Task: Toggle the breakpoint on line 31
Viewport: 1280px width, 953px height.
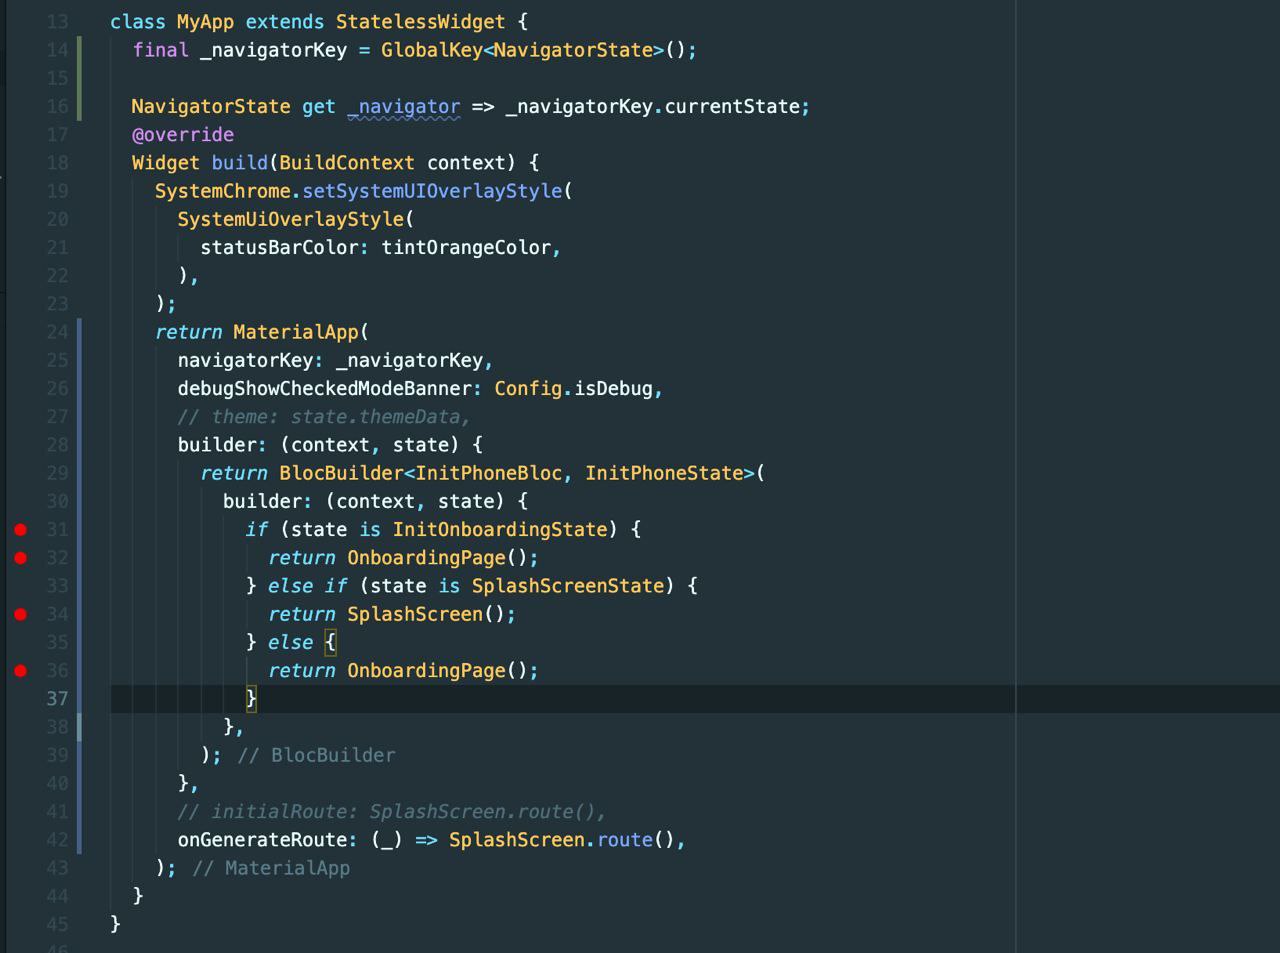Action: tap(20, 529)
